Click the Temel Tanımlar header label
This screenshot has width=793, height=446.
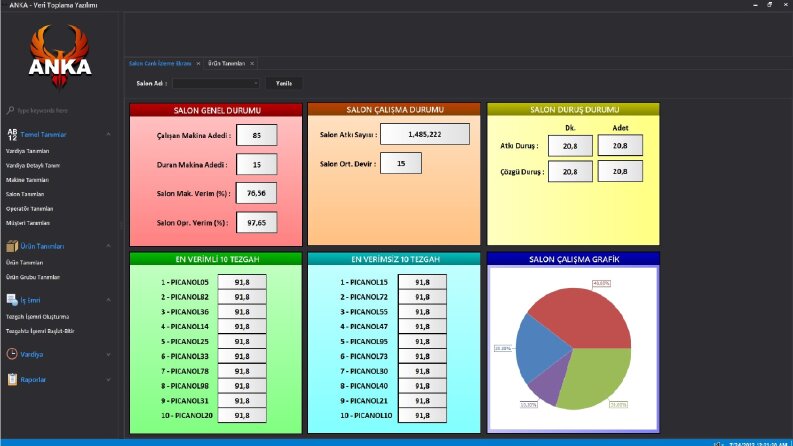tap(43, 135)
